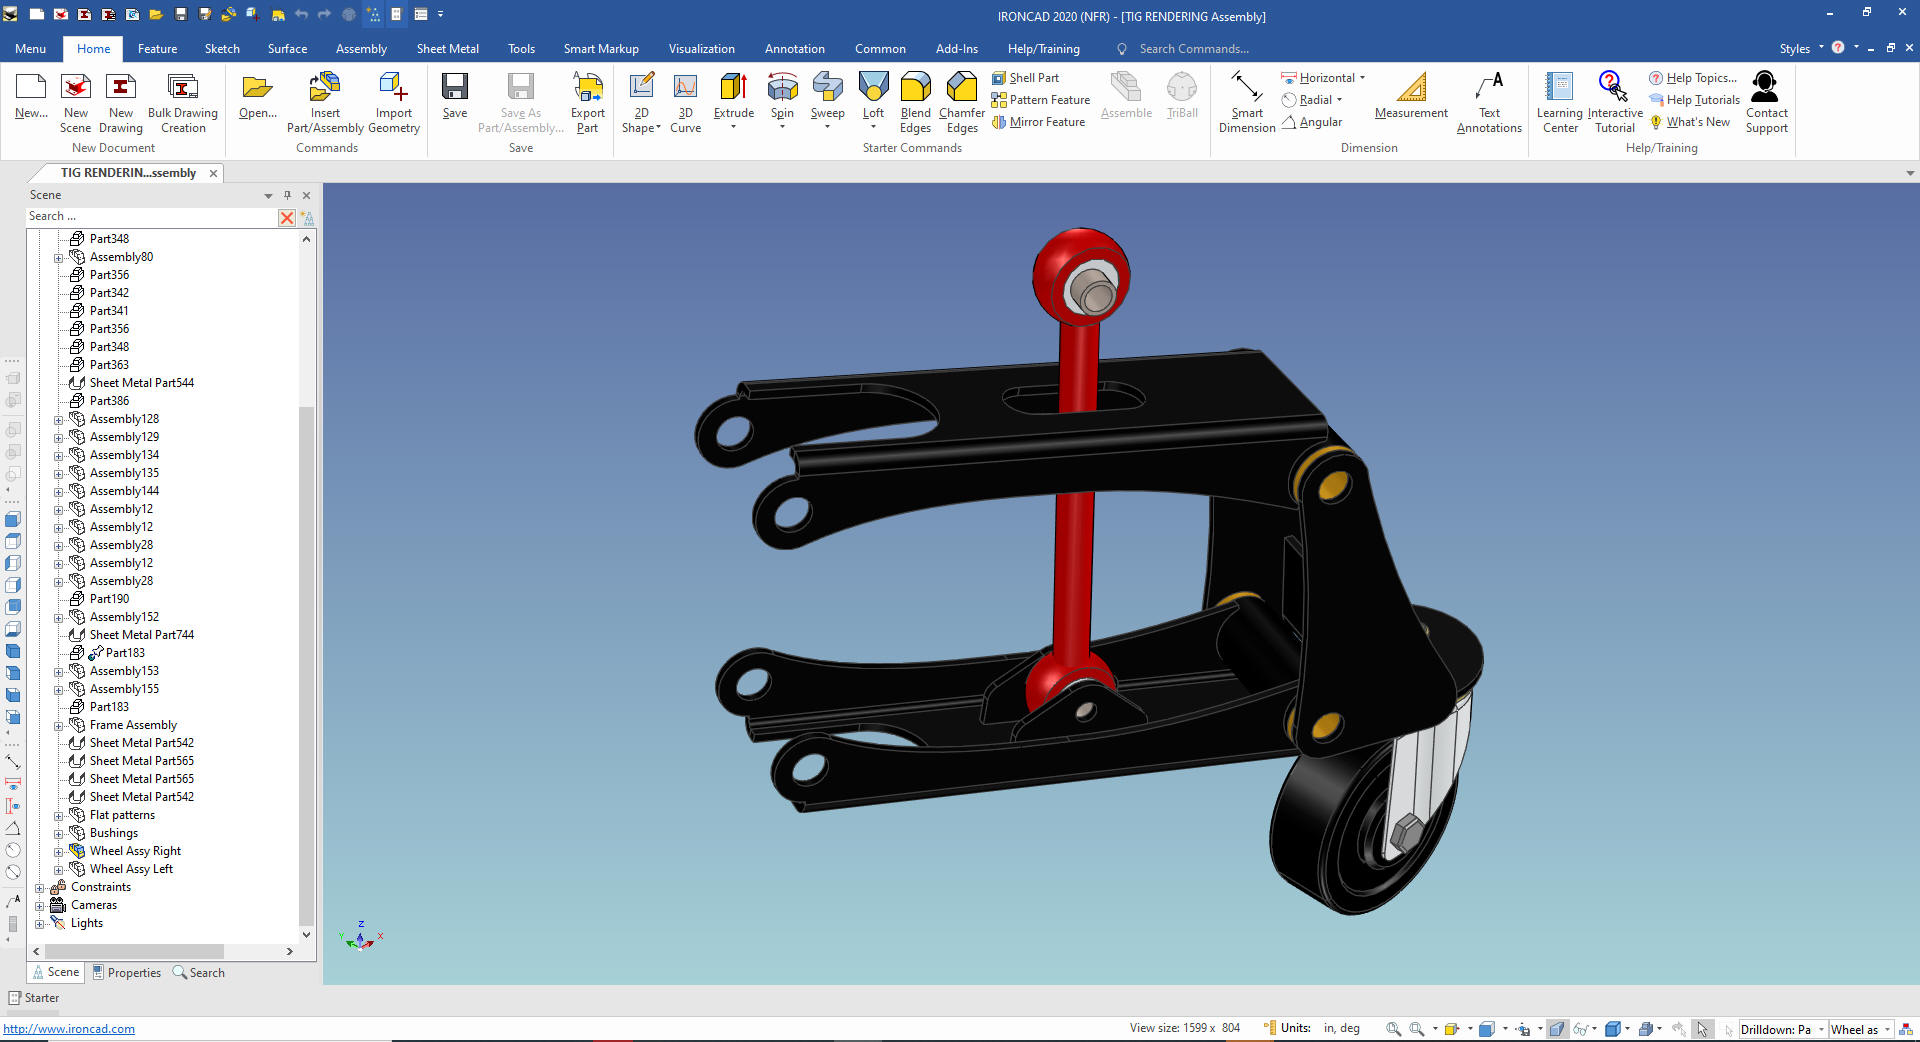
Task: Click in the Search Commands field
Action: [1193, 49]
